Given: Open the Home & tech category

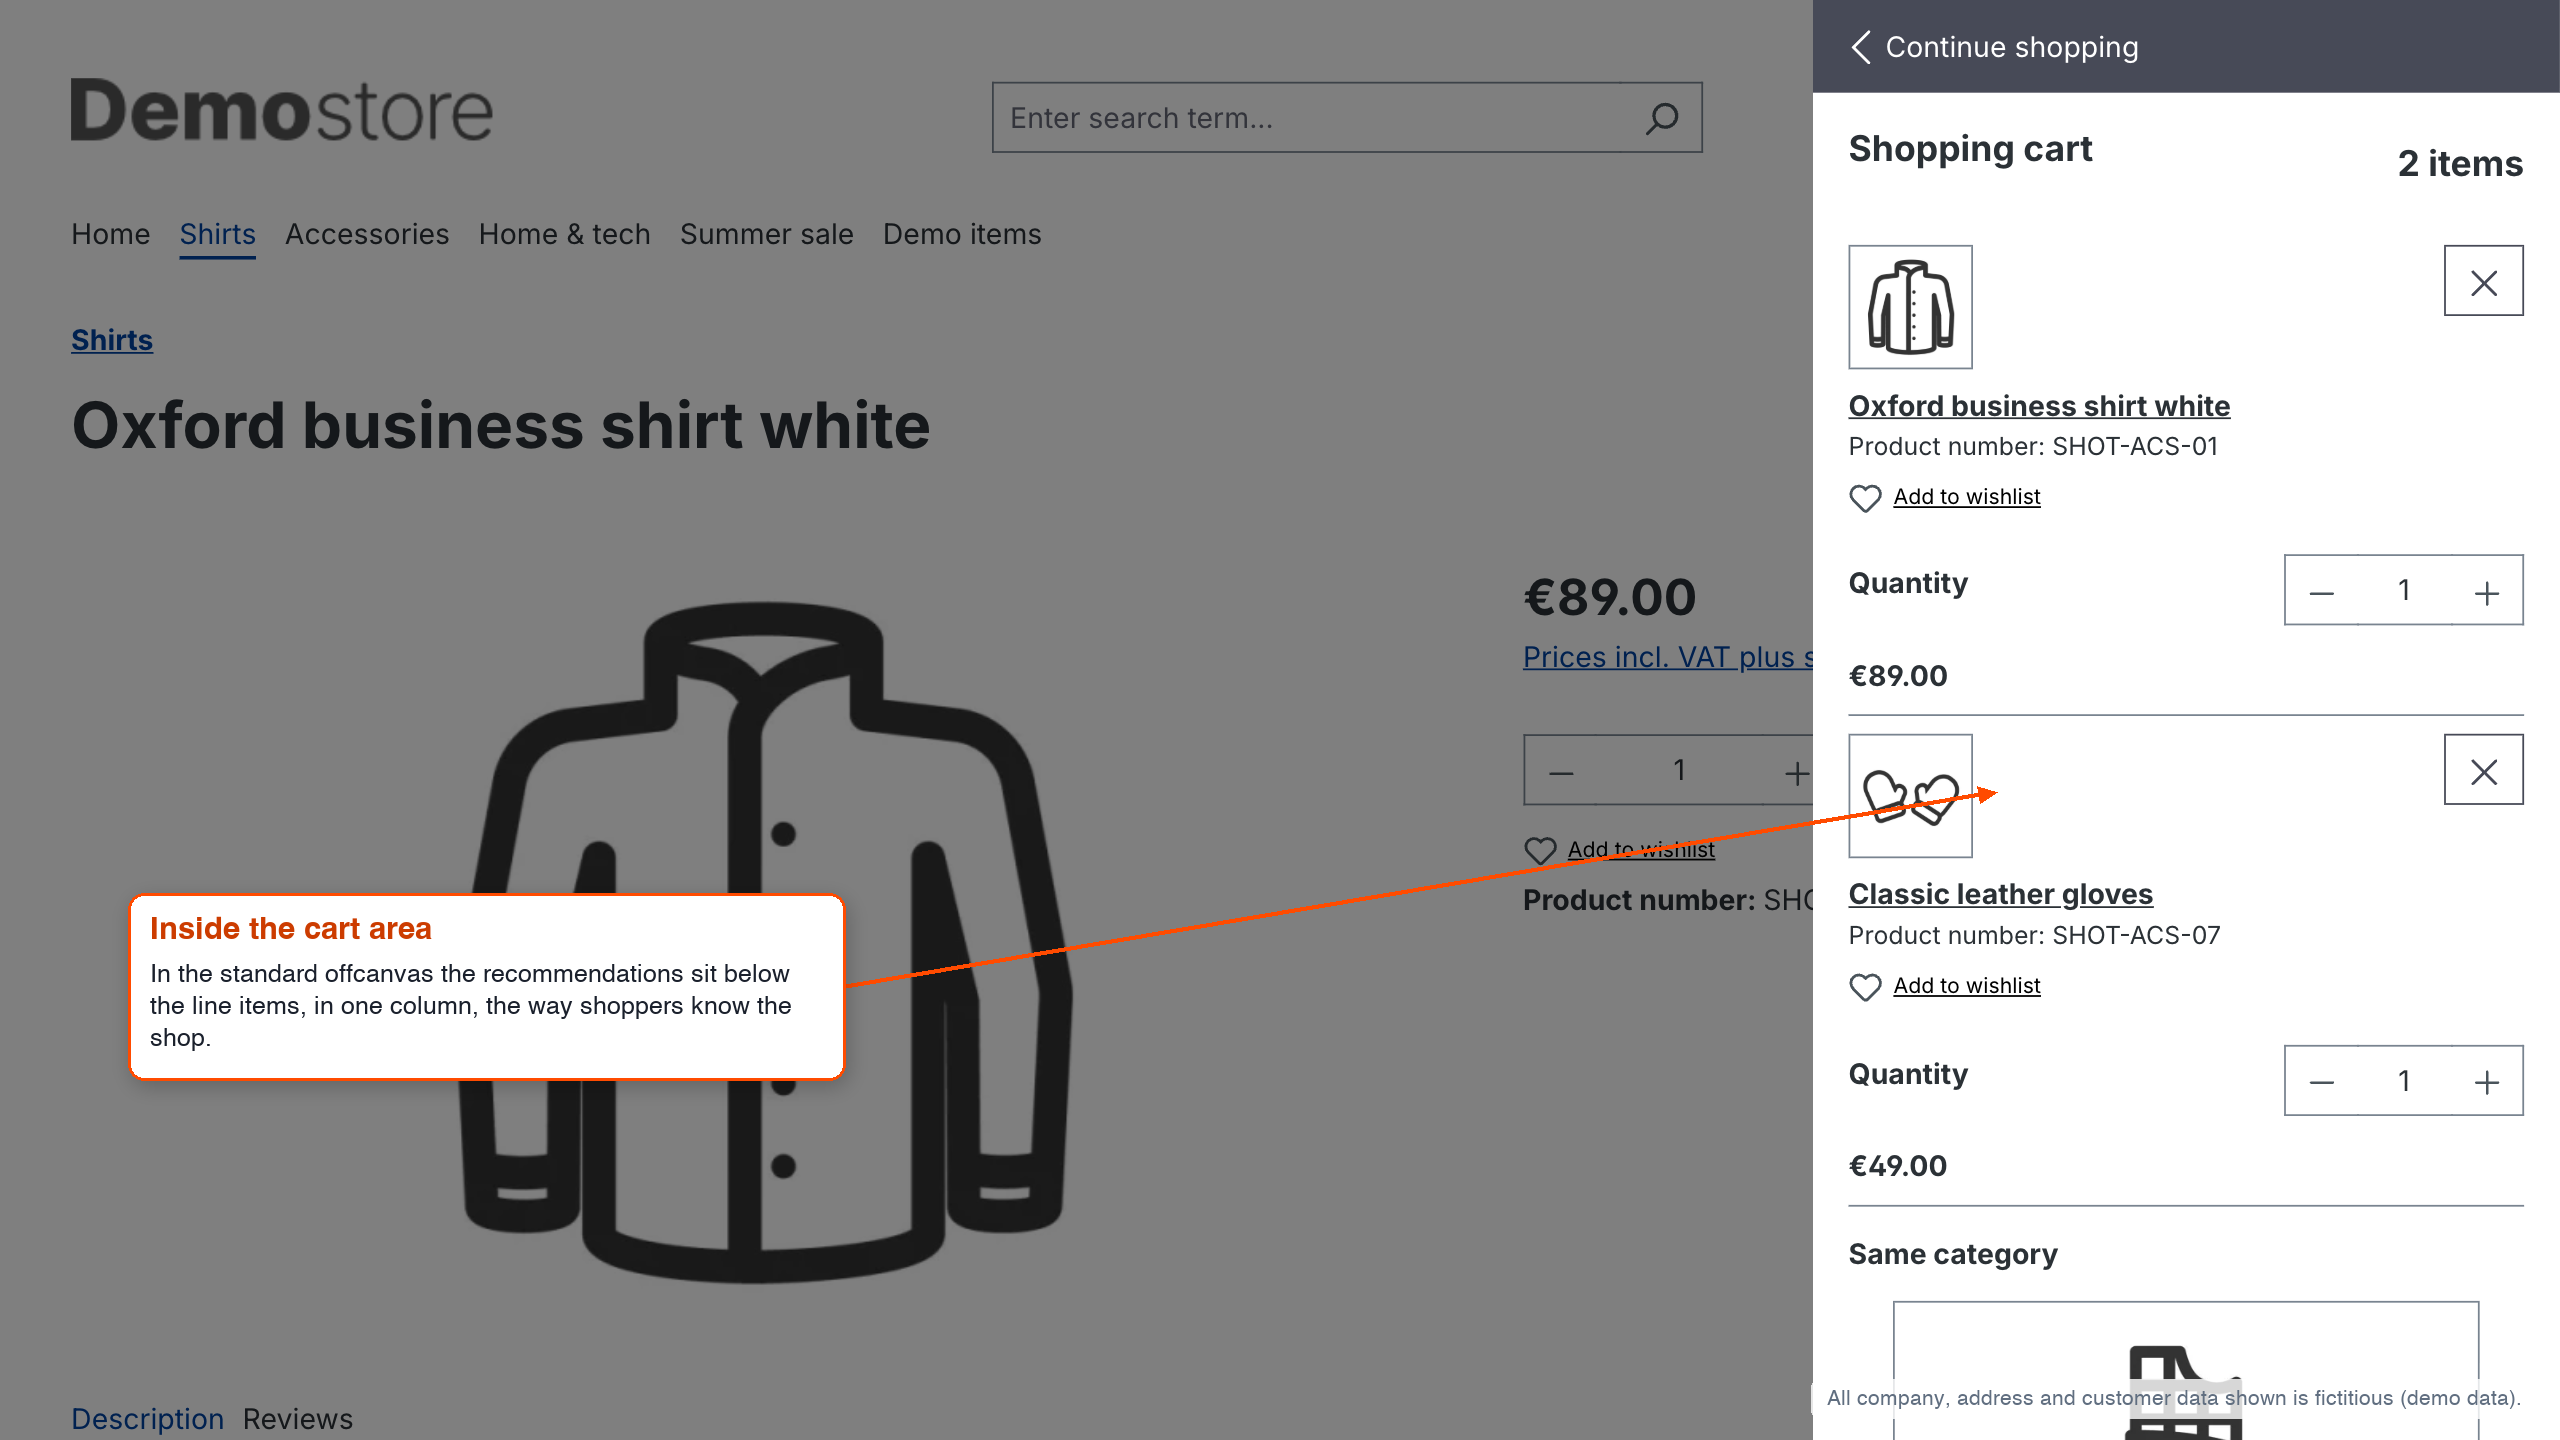Looking at the screenshot, I should pos(565,234).
